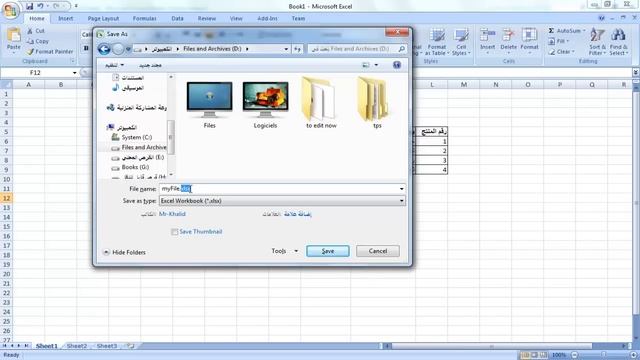Open the Sheet2 worksheet tab
640x360 pixels.
tap(77, 346)
